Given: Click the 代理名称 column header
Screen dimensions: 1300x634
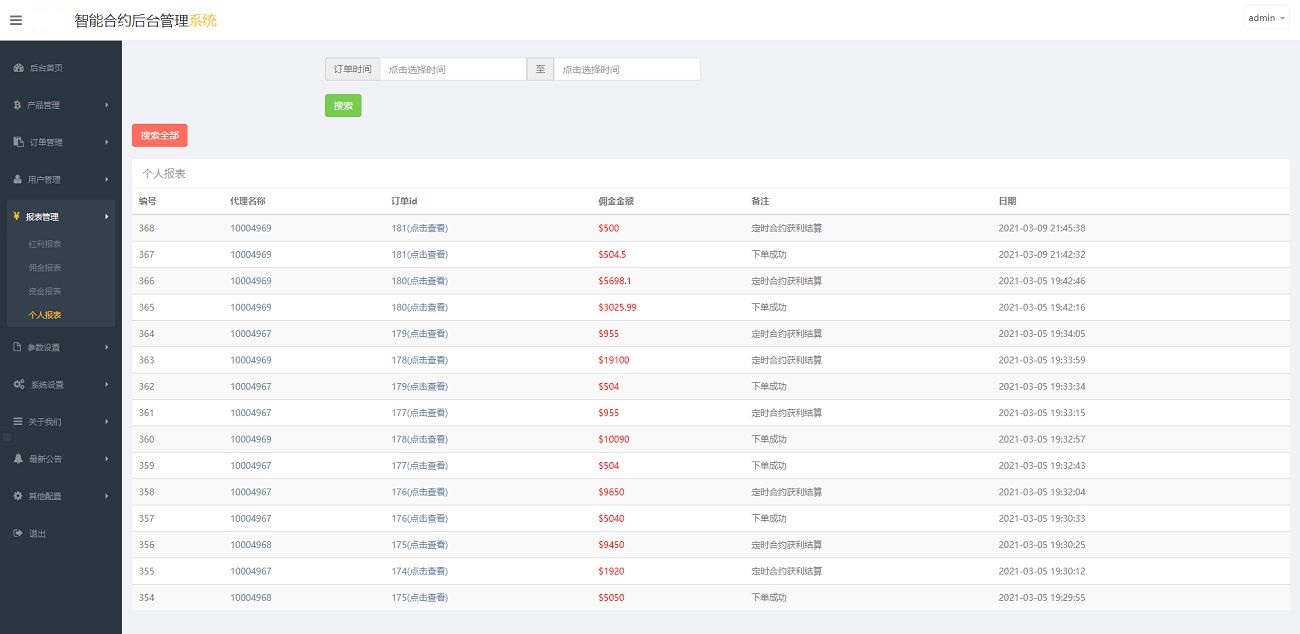Looking at the screenshot, I should (x=248, y=201).
